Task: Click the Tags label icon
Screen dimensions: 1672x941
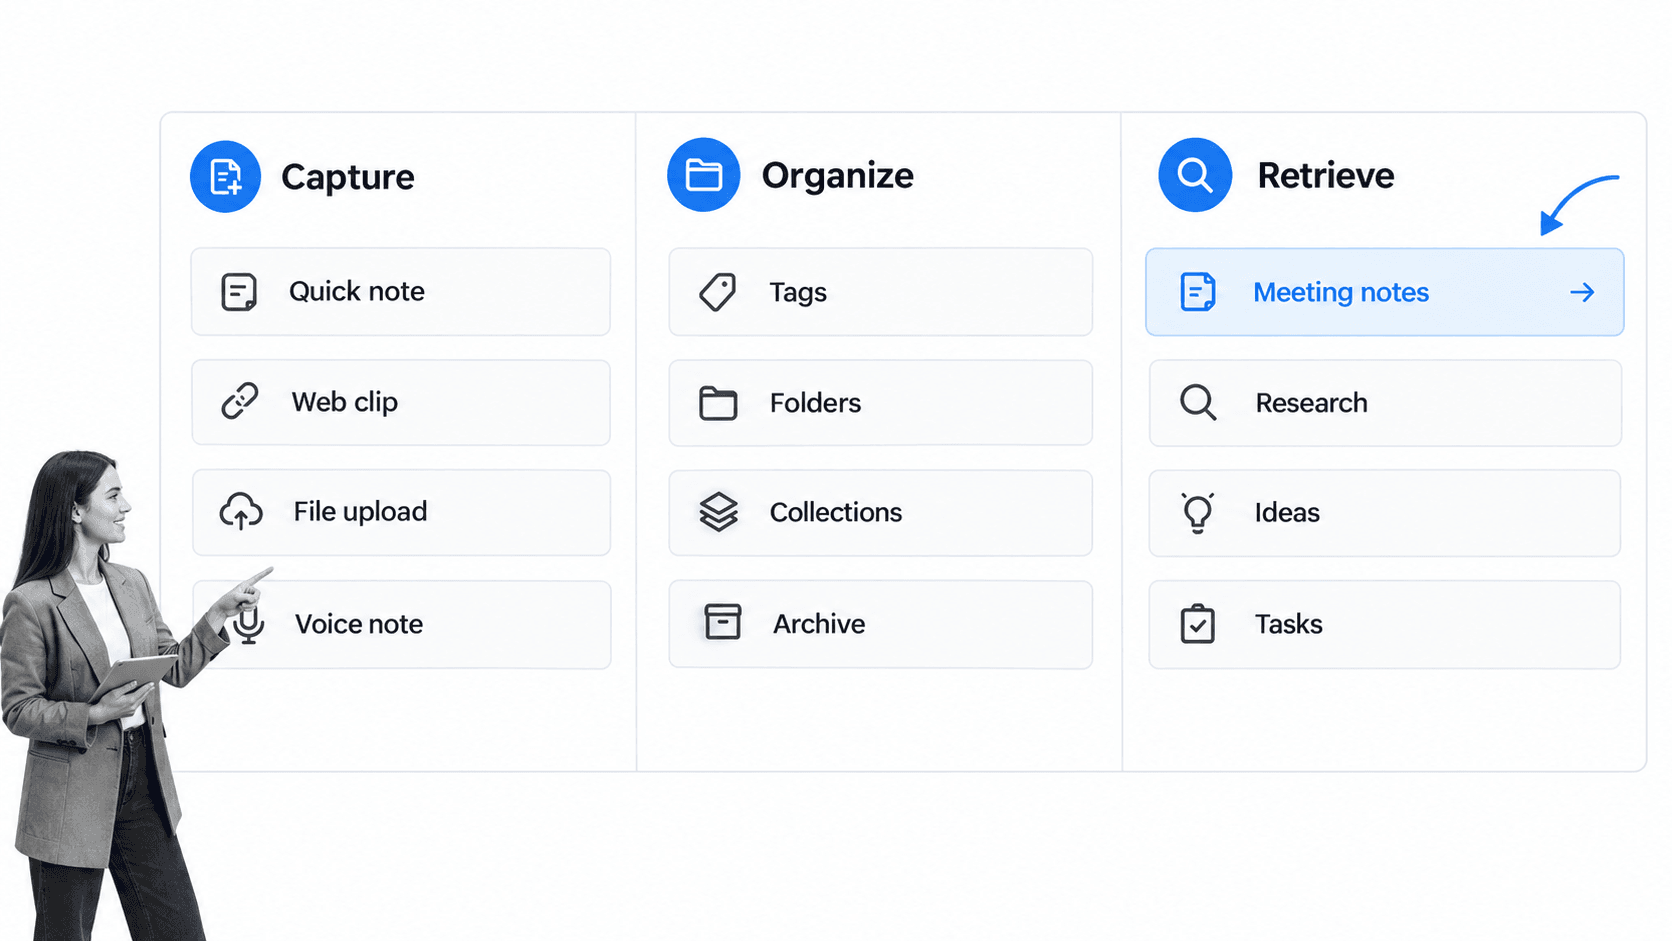Action: (x=717, y=292)
